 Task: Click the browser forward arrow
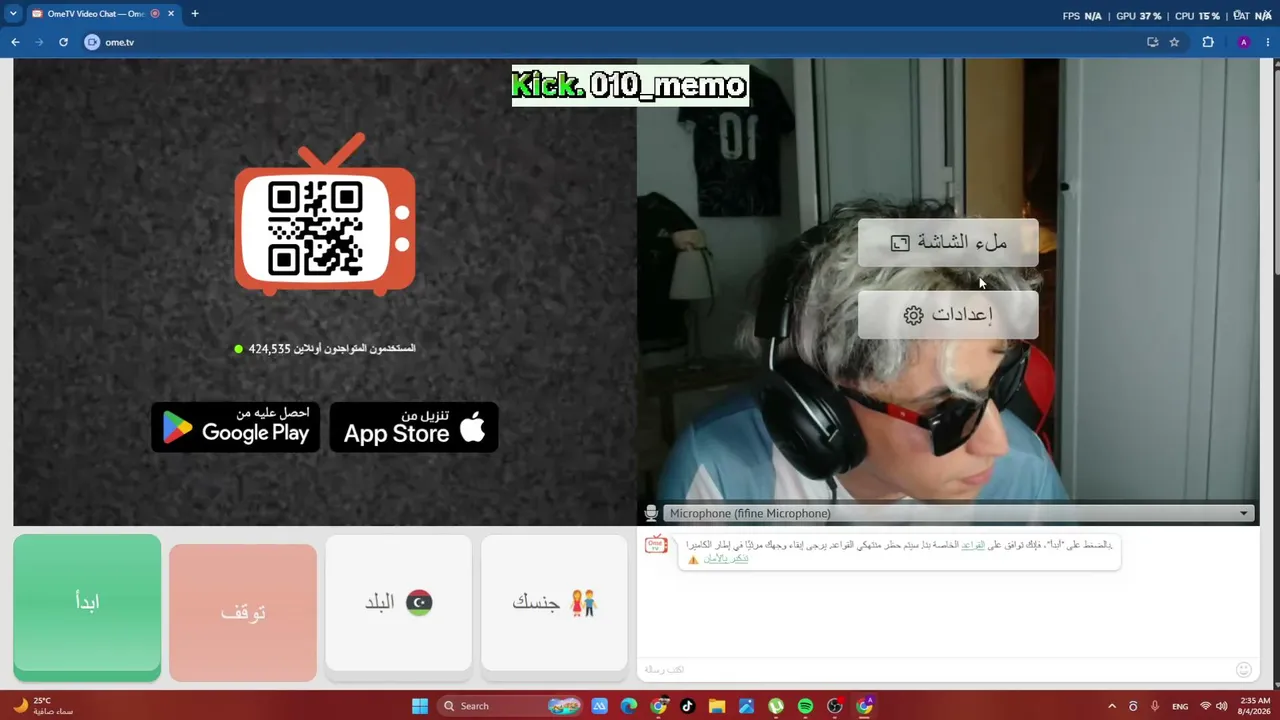[x=39, y=42]
